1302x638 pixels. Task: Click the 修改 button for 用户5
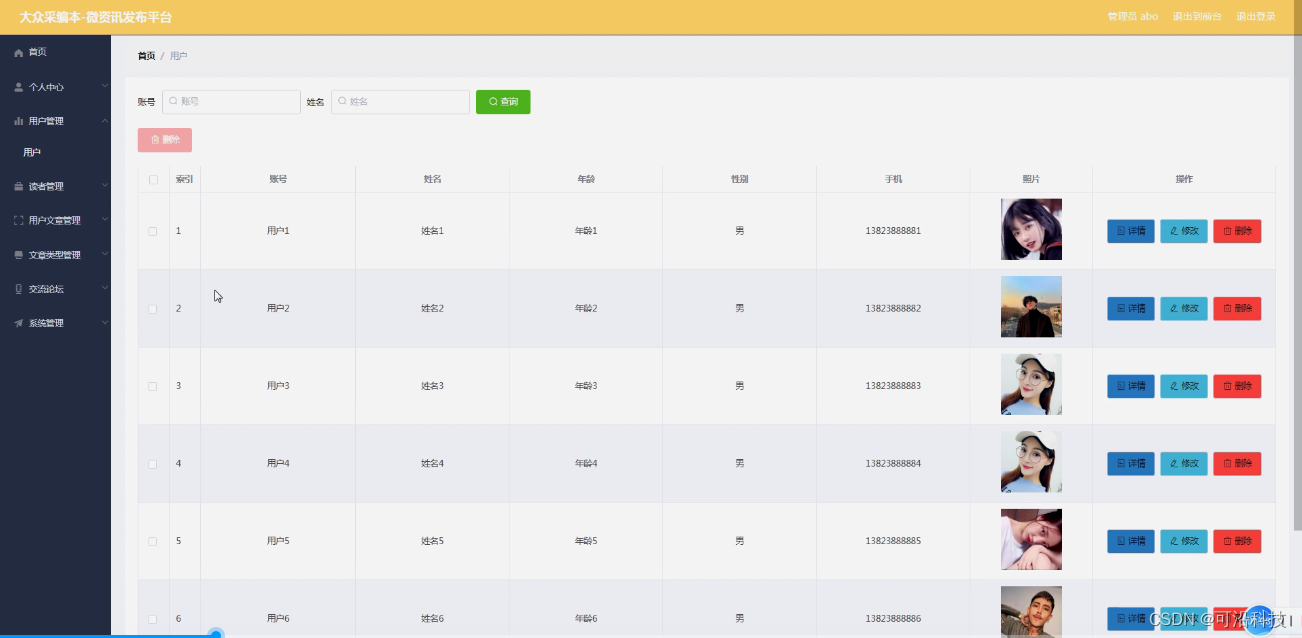pos(1184,541)
